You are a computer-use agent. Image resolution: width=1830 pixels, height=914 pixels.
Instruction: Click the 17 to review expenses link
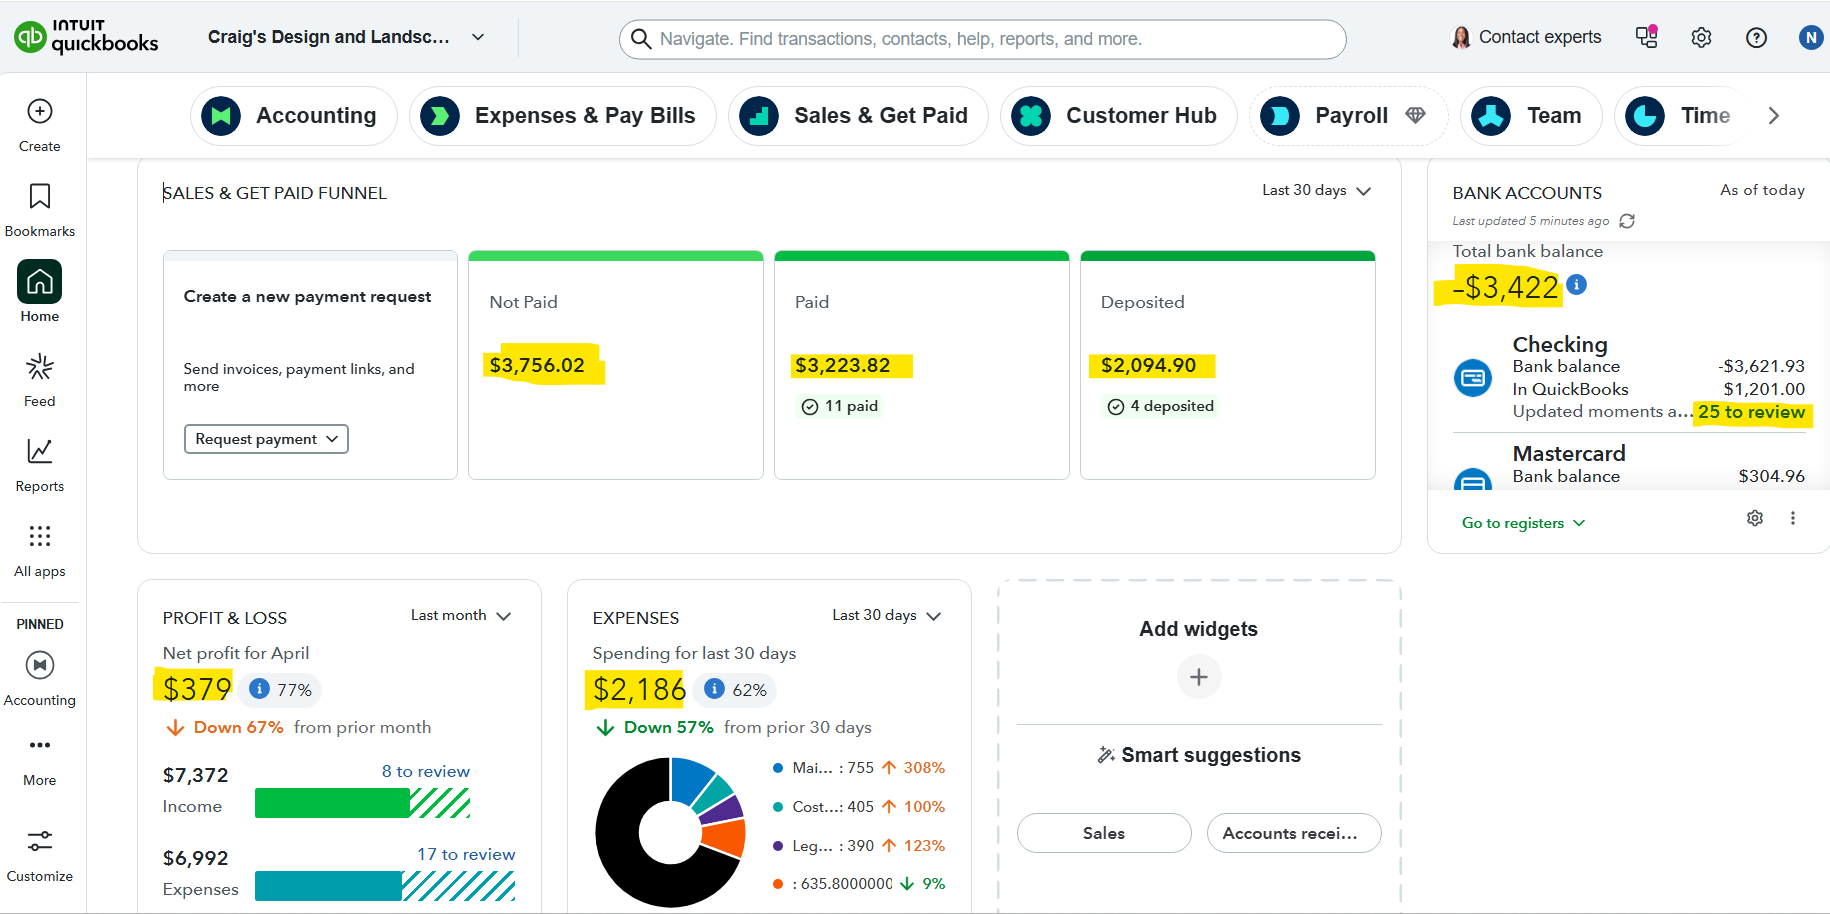pos(466,854)
